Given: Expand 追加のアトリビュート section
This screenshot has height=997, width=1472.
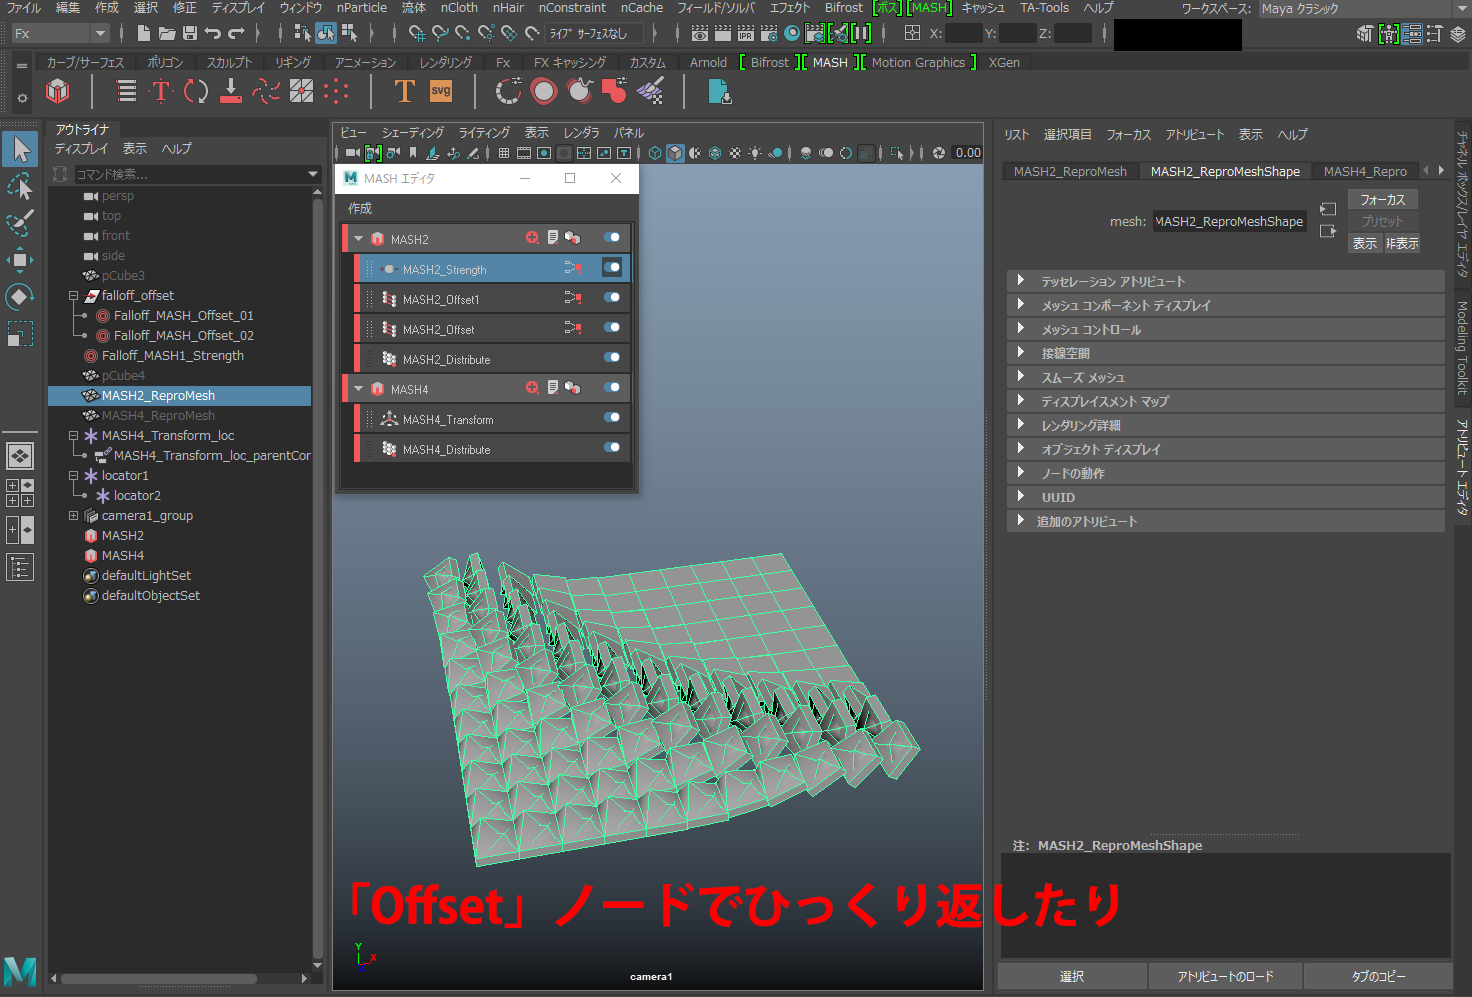Looking at the screenshot, I should point(1021,521).
